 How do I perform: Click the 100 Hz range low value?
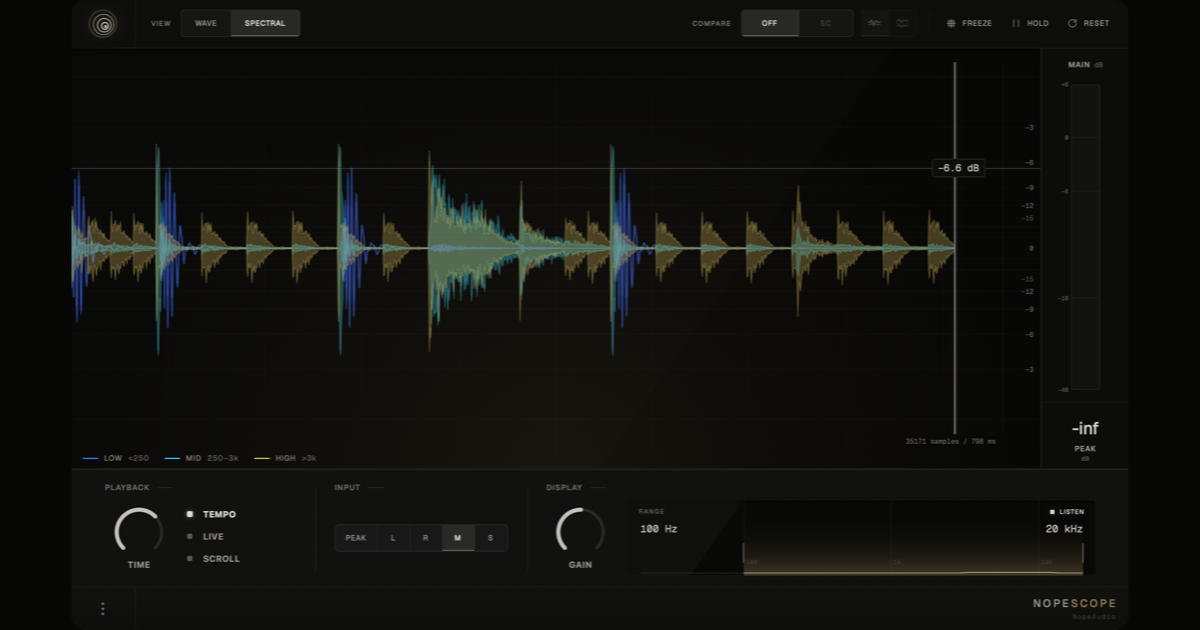coord(658,529)
